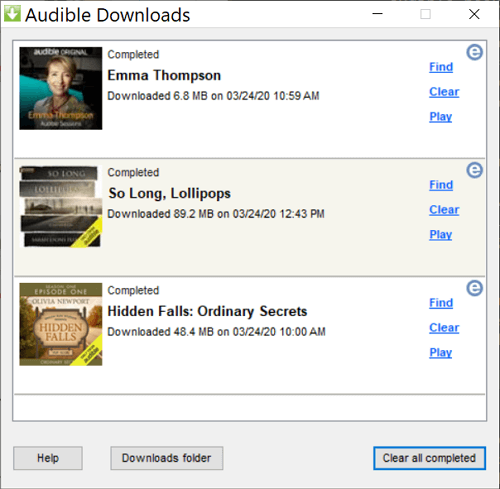Viewport: 500px width, 489px height.
Task: Click the info icon for So Long, Lollipops
Action: pos(474,170)
